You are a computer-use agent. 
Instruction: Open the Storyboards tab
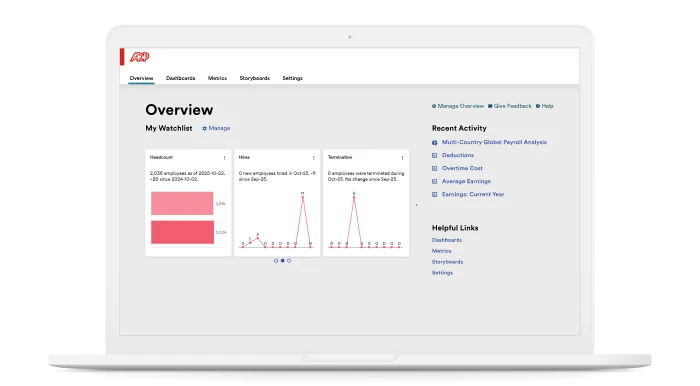click(254, 78)
